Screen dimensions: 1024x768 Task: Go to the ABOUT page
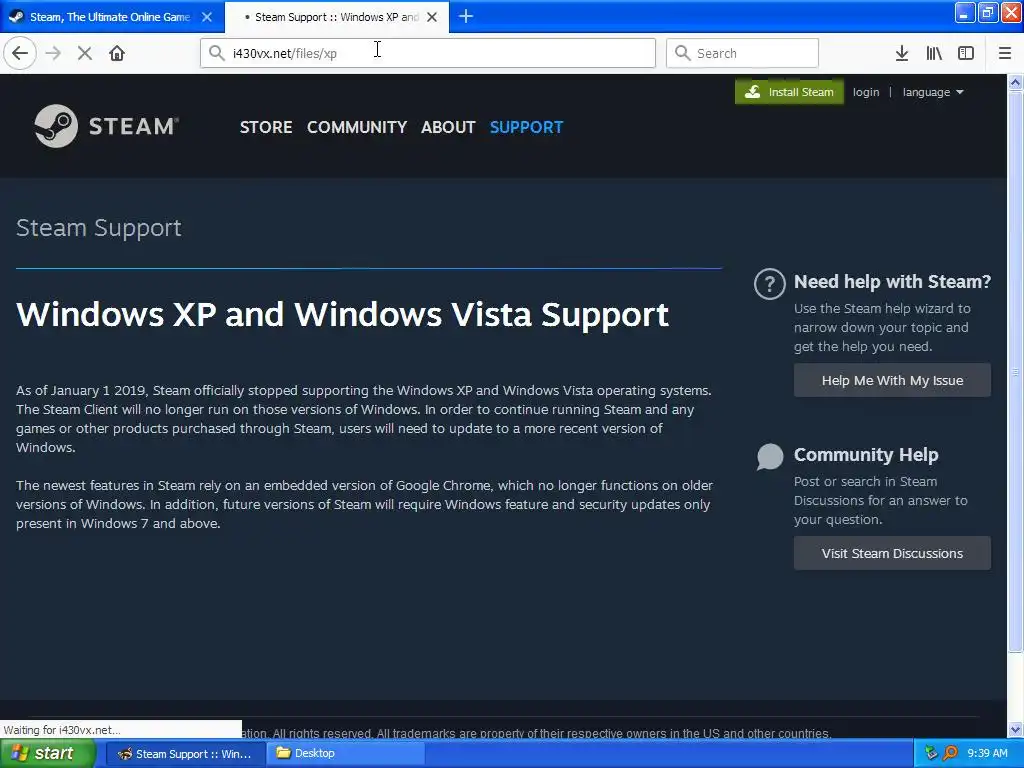[x=448, y=127]
